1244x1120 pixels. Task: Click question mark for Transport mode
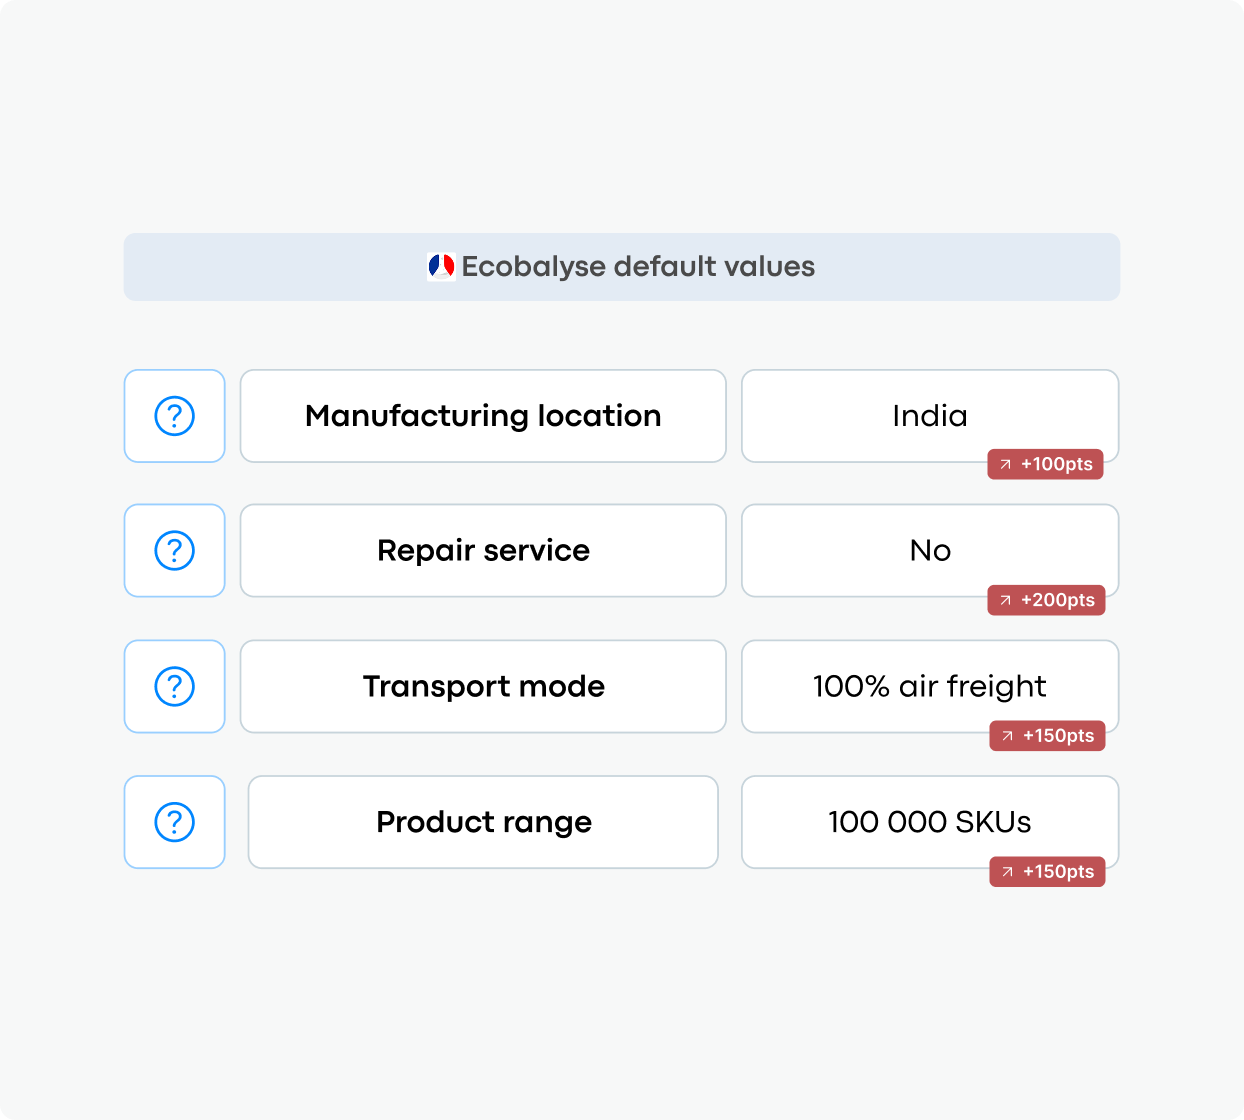(x=174, y=687)
